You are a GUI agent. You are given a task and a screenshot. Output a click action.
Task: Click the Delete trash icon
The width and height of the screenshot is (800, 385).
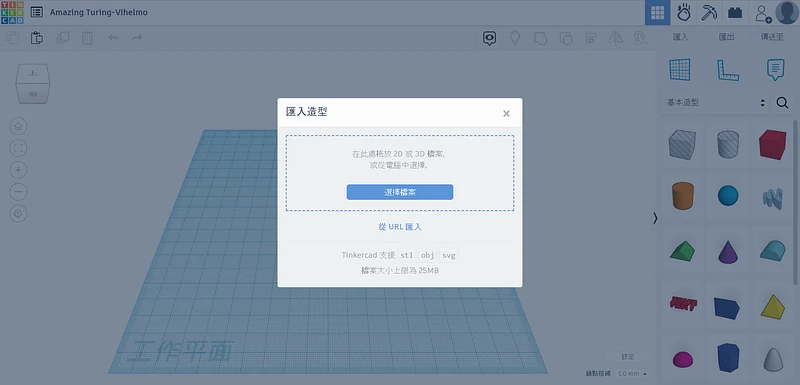(88, 38)
